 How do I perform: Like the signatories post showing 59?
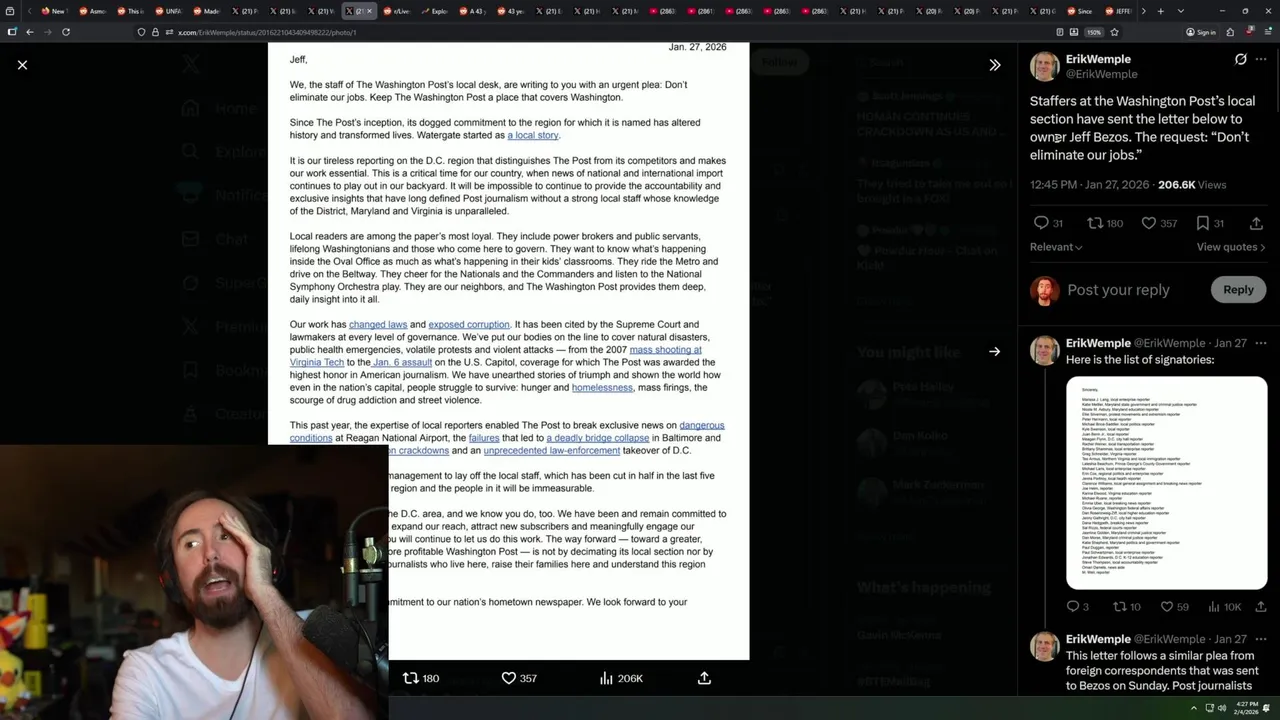[x=1174, y=606]
